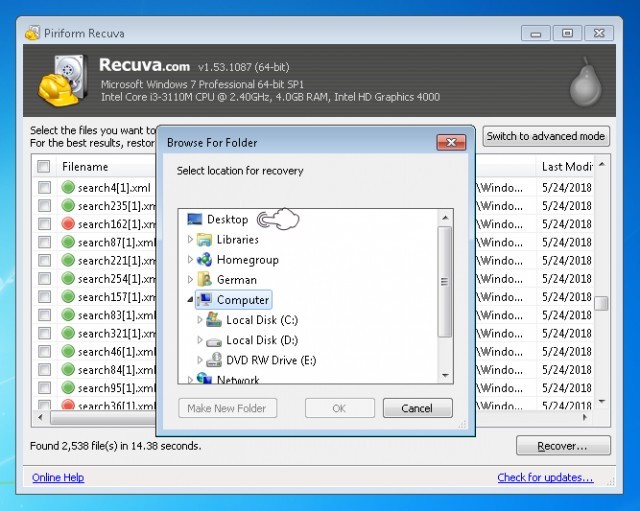This screenshot has width=640, height=511.
Task: Click green status dot of search221[1].xml
Action: [68, 260]
